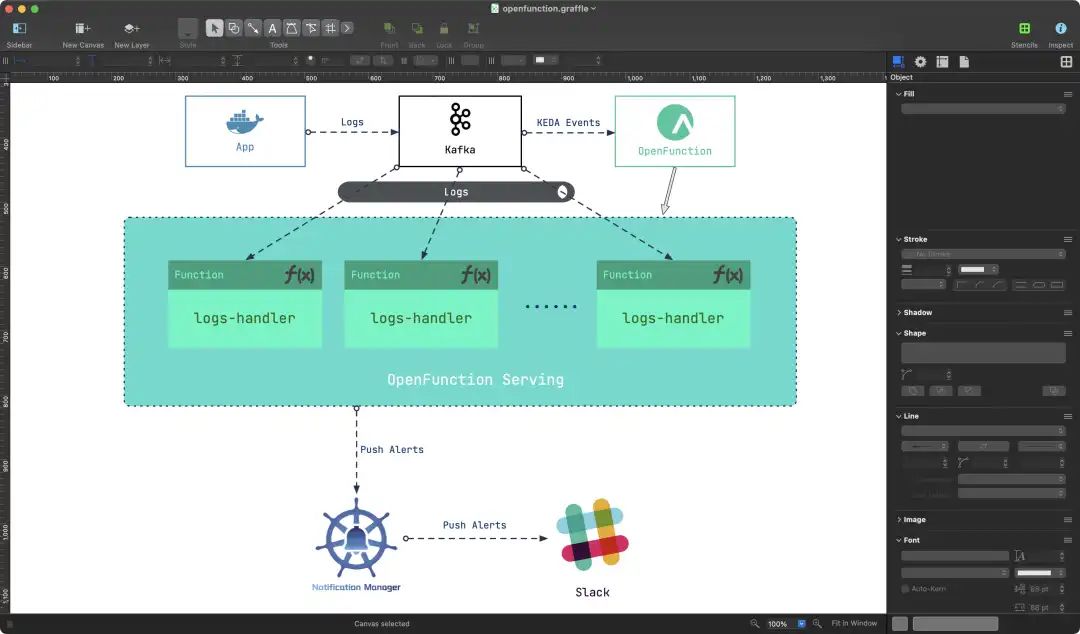Open the Fill section options menu

click(x=1068, y=94)
